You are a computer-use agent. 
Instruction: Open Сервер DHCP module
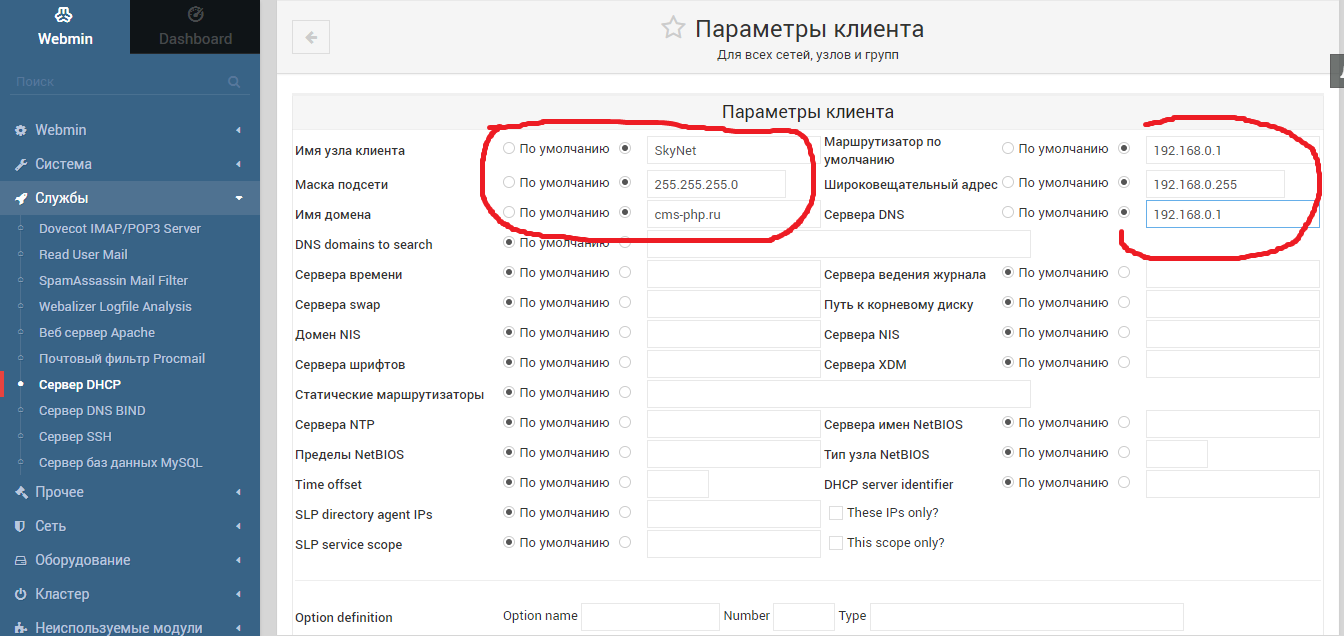click(x=80, y=385)
